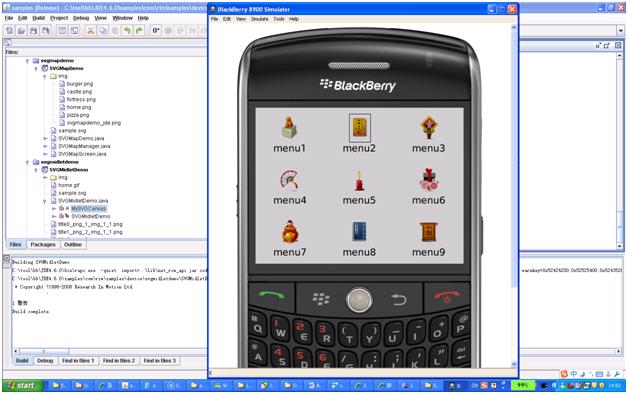Open the JDE Debug menu

pos(81,18)
